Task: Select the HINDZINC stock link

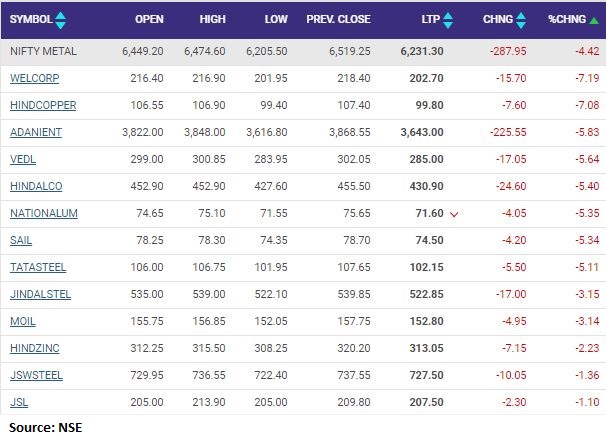Action: point(35,348)
